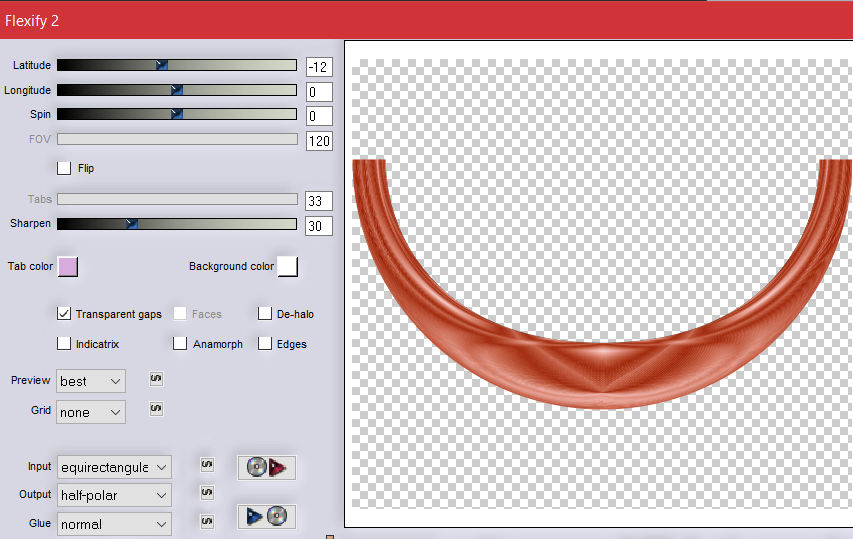
Task: Click the FOV value field showing 120
Action: click(319, 141)
